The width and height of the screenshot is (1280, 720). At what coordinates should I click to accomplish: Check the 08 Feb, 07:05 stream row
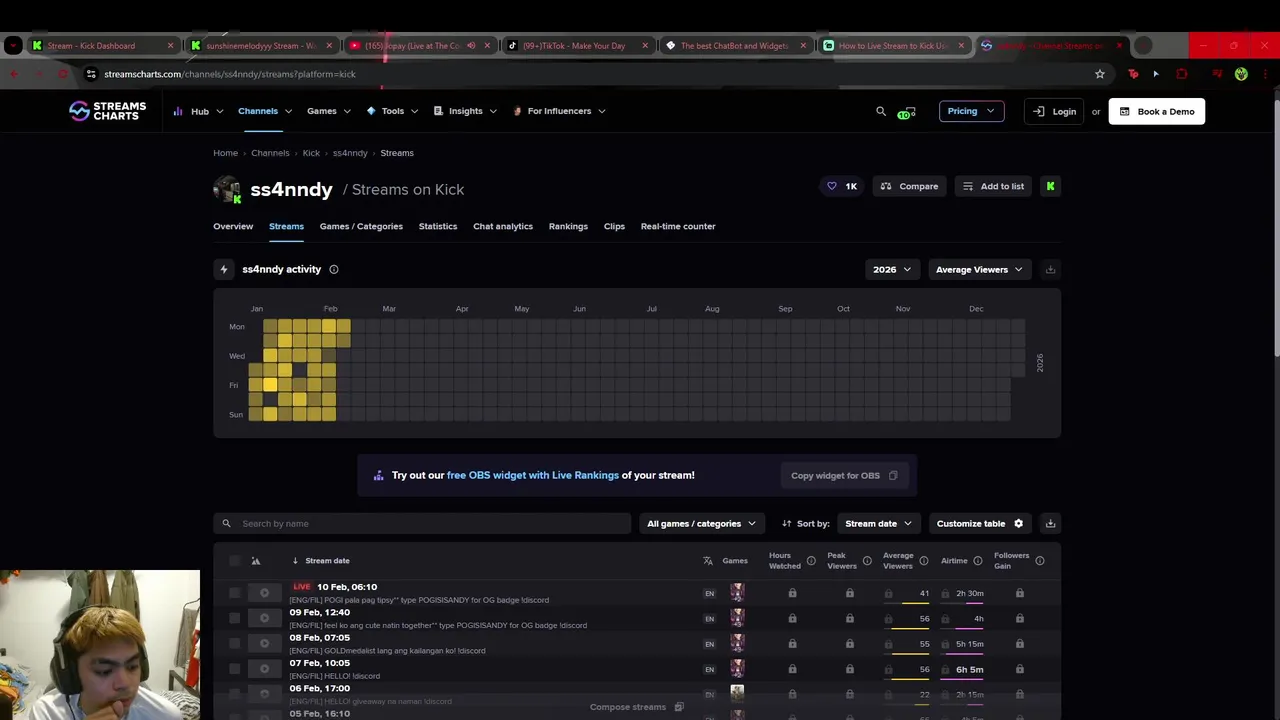(x=235, y=644)
